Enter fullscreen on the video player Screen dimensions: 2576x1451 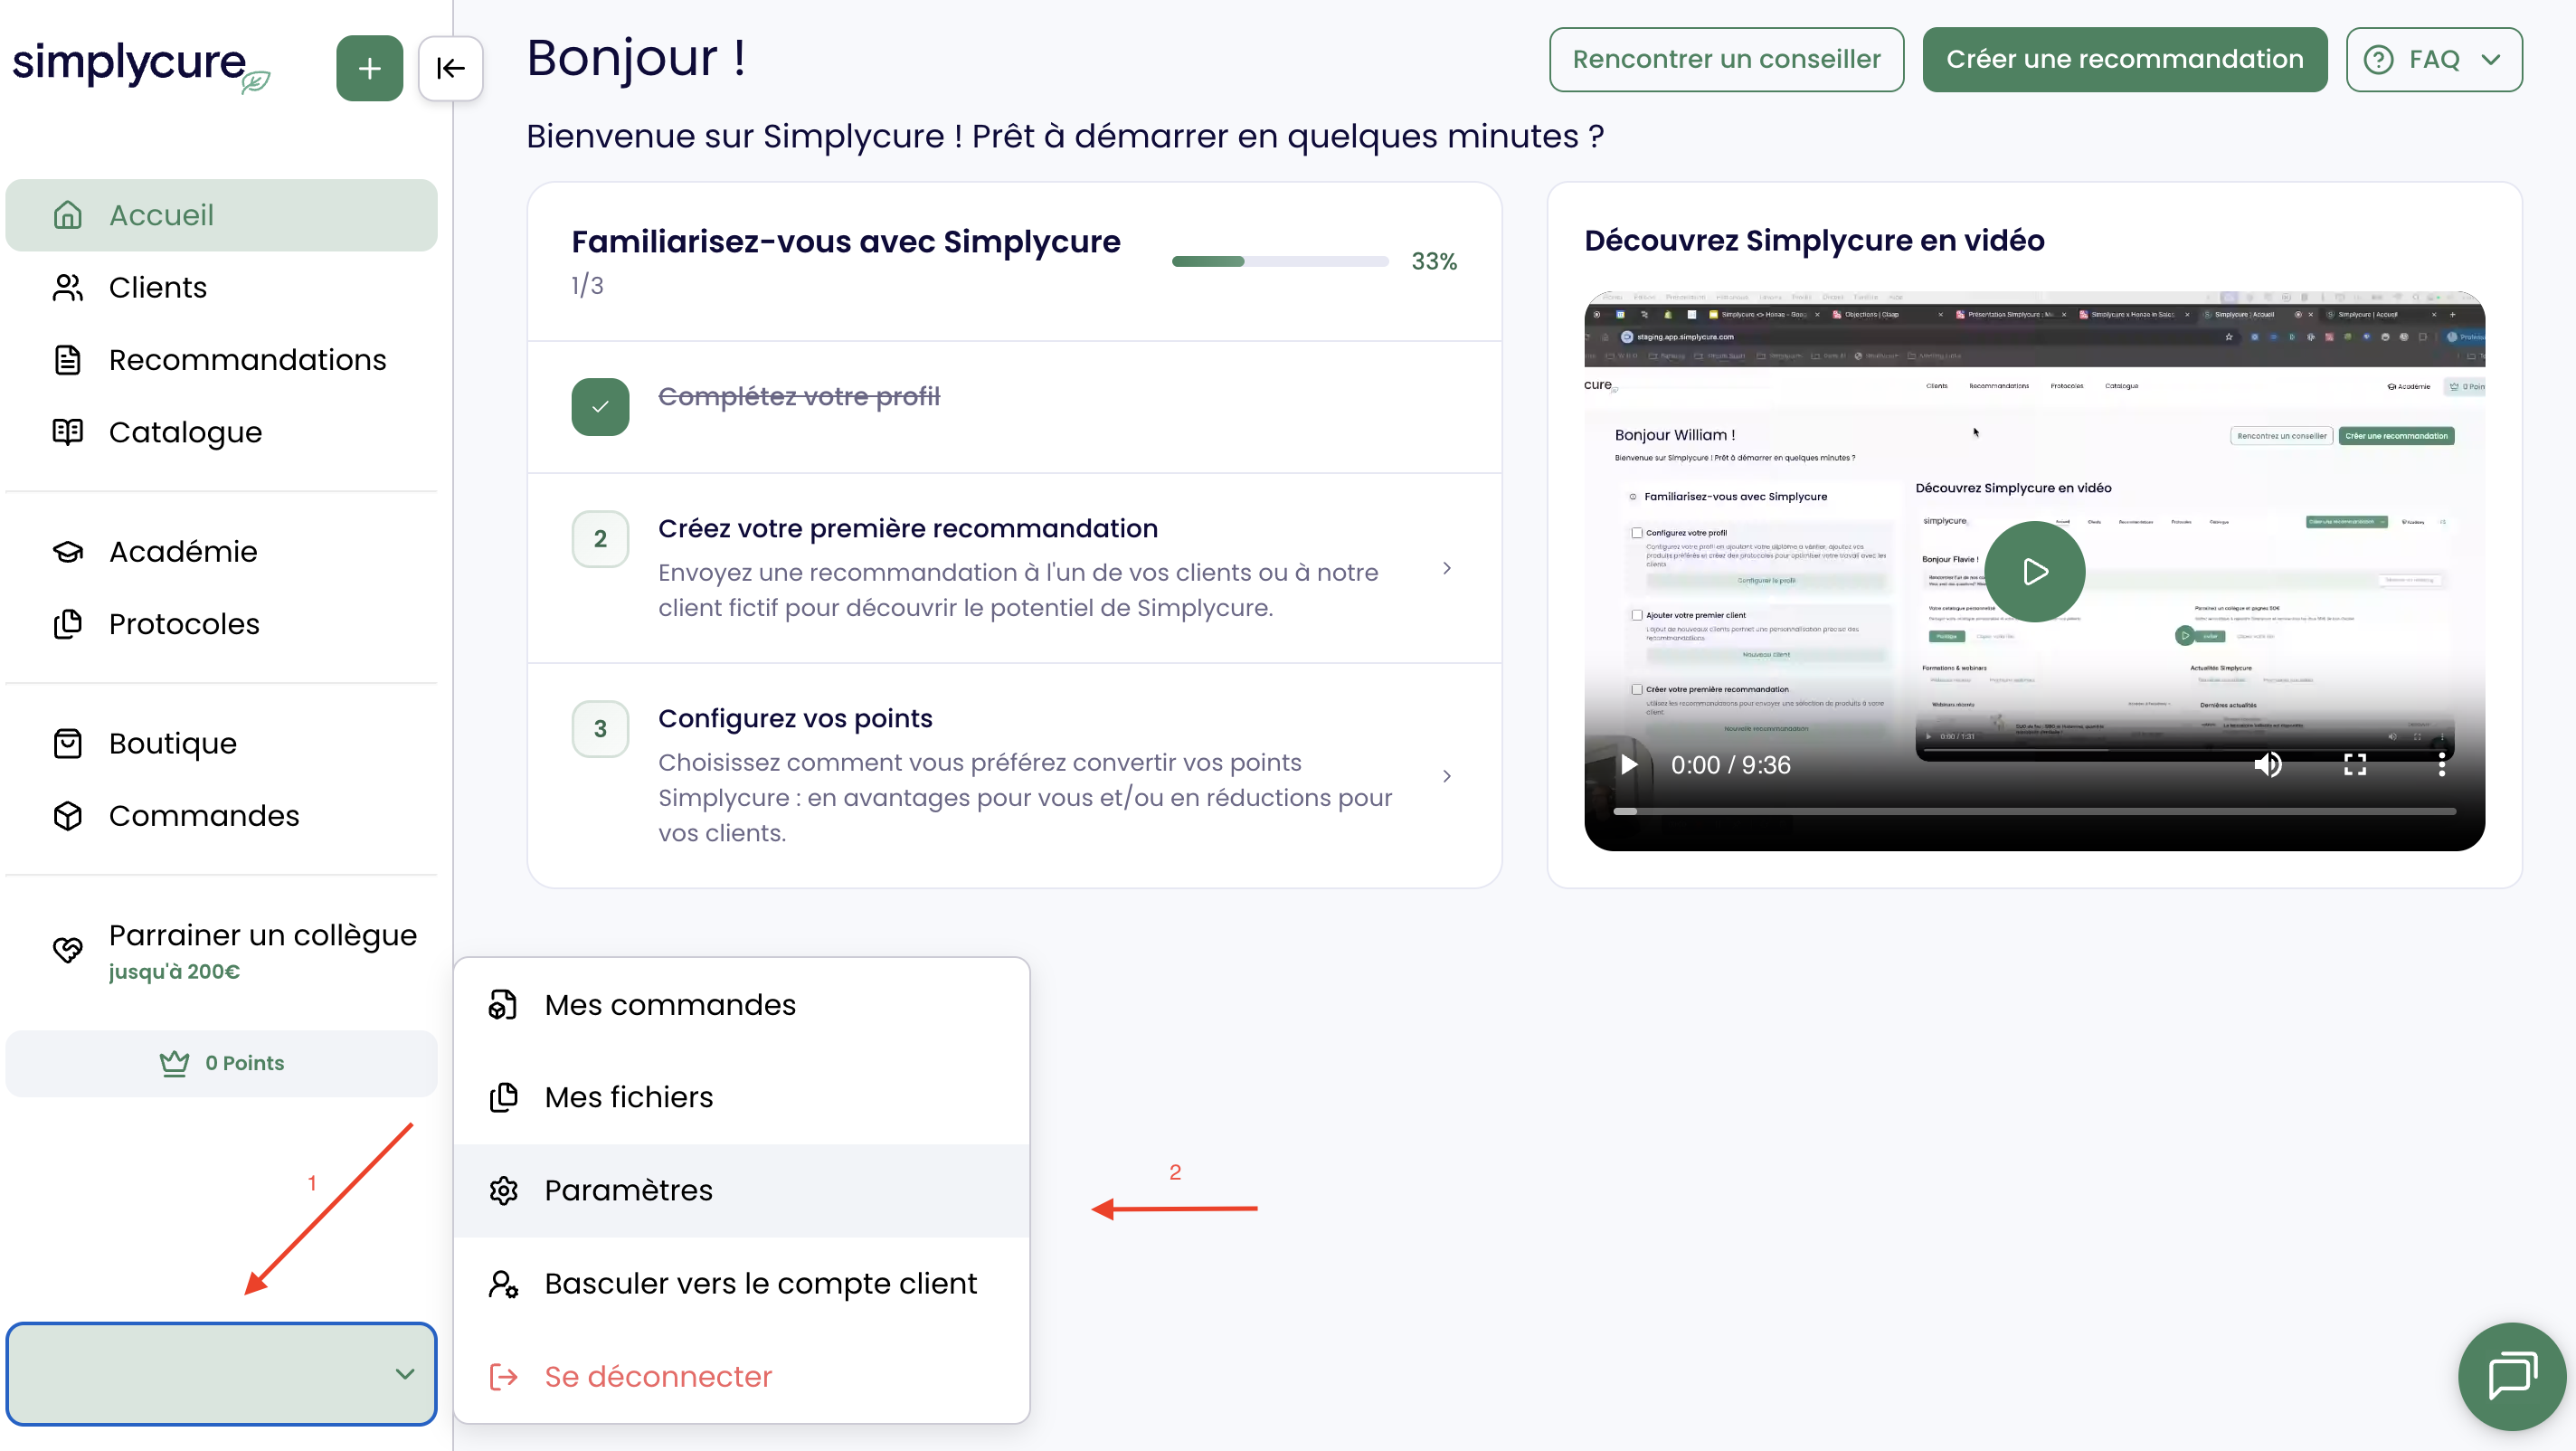tap(2355, 765)
